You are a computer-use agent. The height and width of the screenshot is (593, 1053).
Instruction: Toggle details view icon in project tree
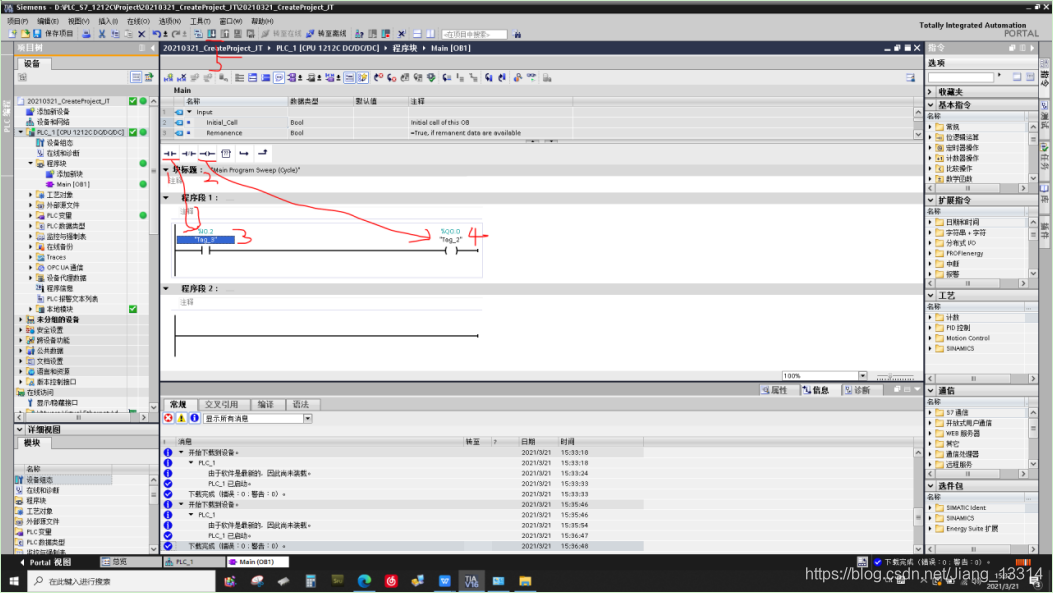point(136,77)
